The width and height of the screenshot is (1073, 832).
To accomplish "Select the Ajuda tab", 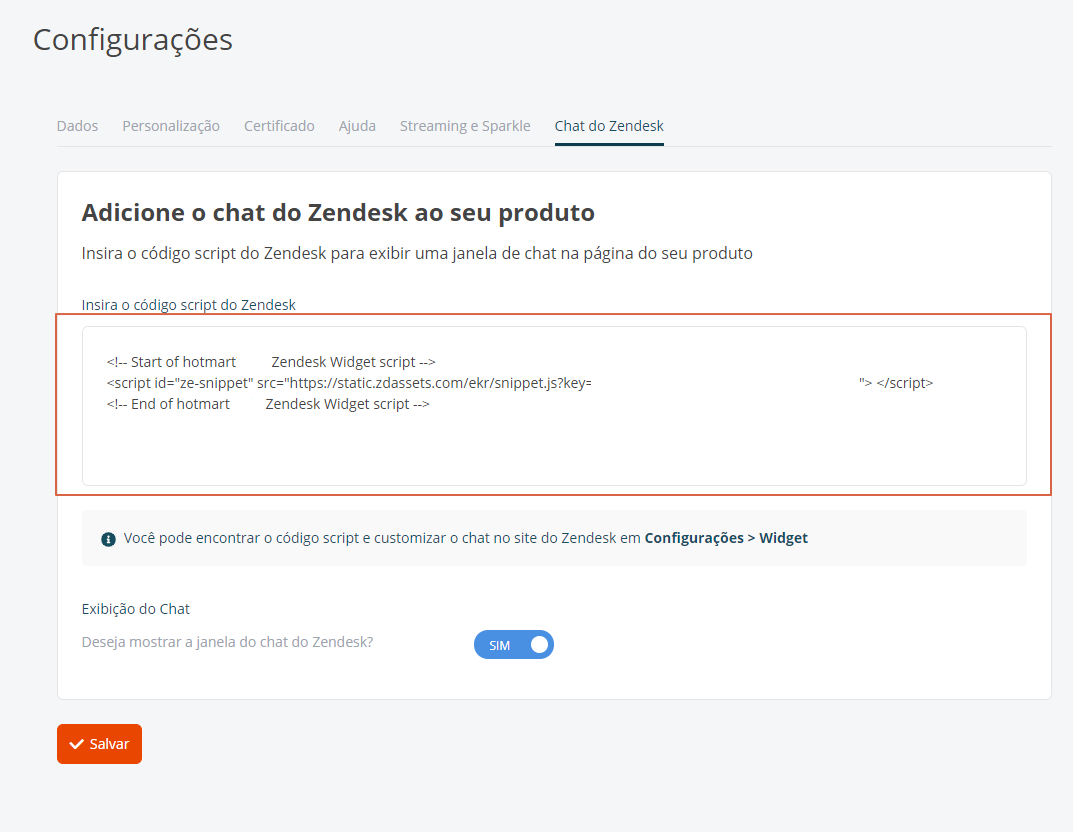I will [357, 126].
